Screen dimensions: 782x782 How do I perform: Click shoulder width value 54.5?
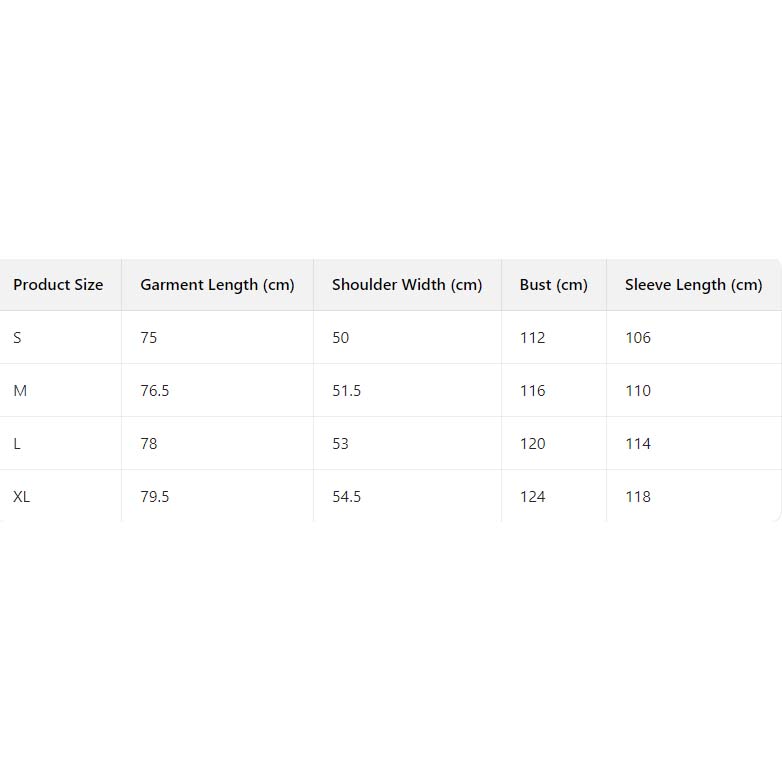(347, 497)
